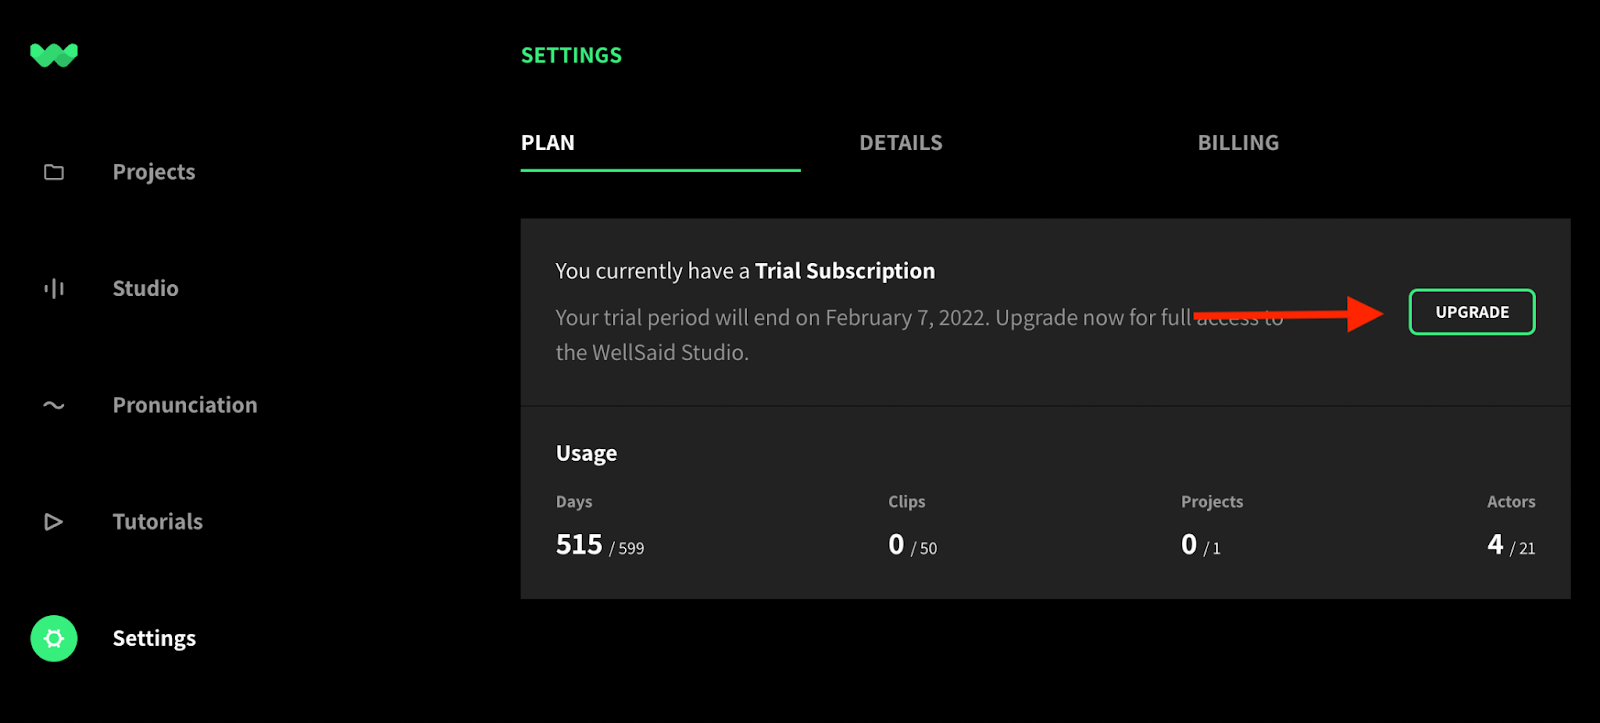Open the BILLING tab
The image size is (1600, 723).
click(1238, 143)
